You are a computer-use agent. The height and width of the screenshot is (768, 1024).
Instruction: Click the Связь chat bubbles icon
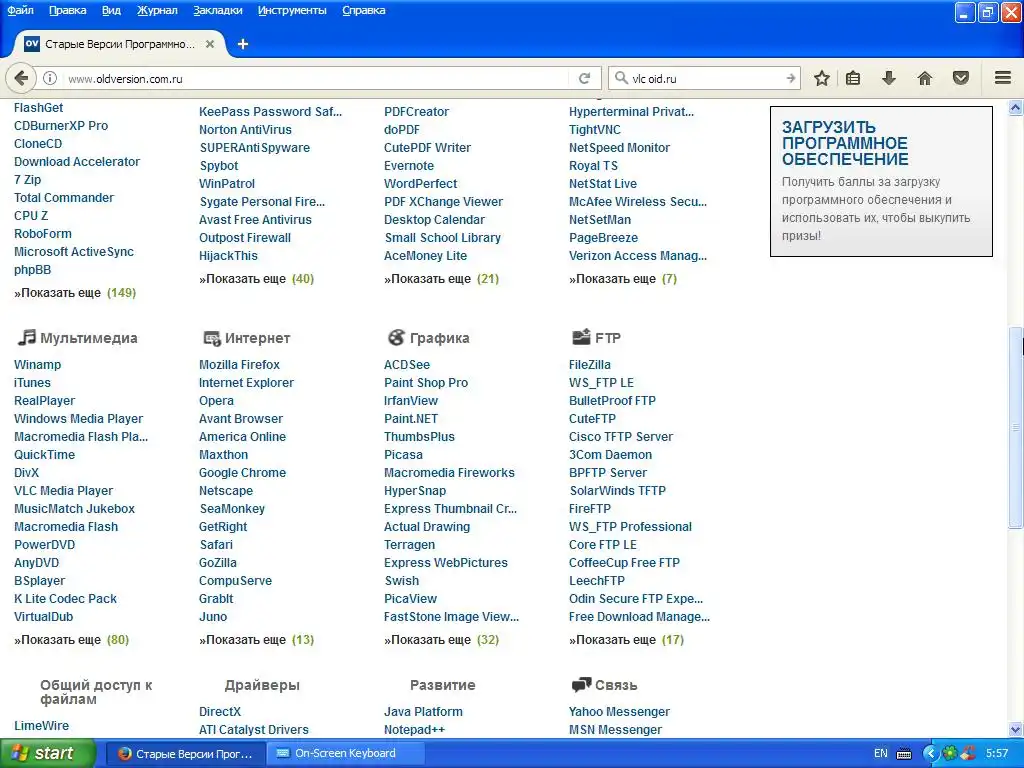pyautogui.click(x=581, y=685)
